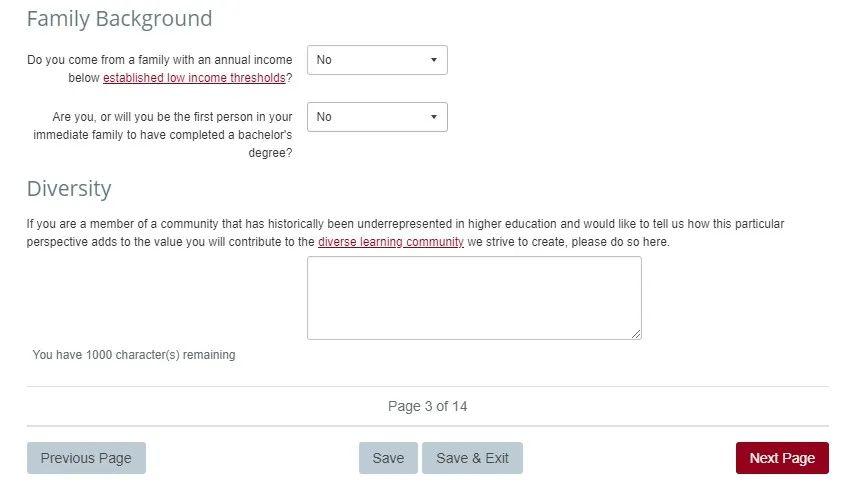
Task: Click the underrepresented community description paragraph
Action: (405, 233)
